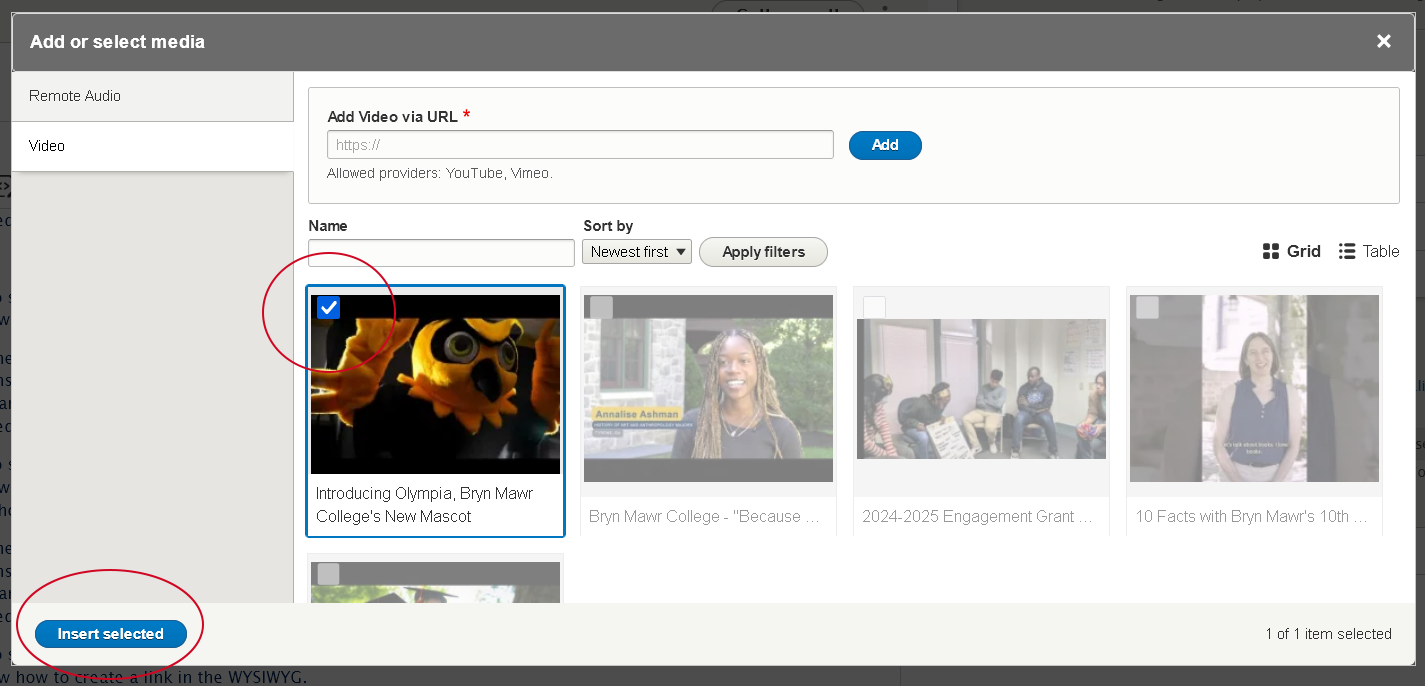Switch to the Video tab
Image resolution: width=1425 pixels, height=686 pixels.
tap(153, 146)
